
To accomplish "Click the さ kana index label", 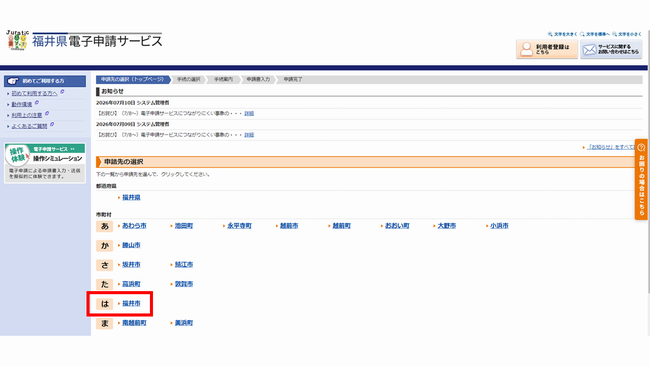I will pyautogui.click(x=104, y=265).
